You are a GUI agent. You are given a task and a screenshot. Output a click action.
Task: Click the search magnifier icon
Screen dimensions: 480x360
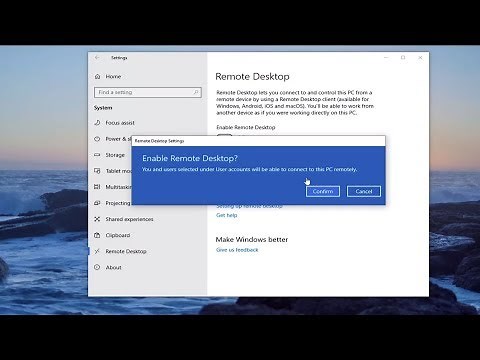tap(196, 92)
